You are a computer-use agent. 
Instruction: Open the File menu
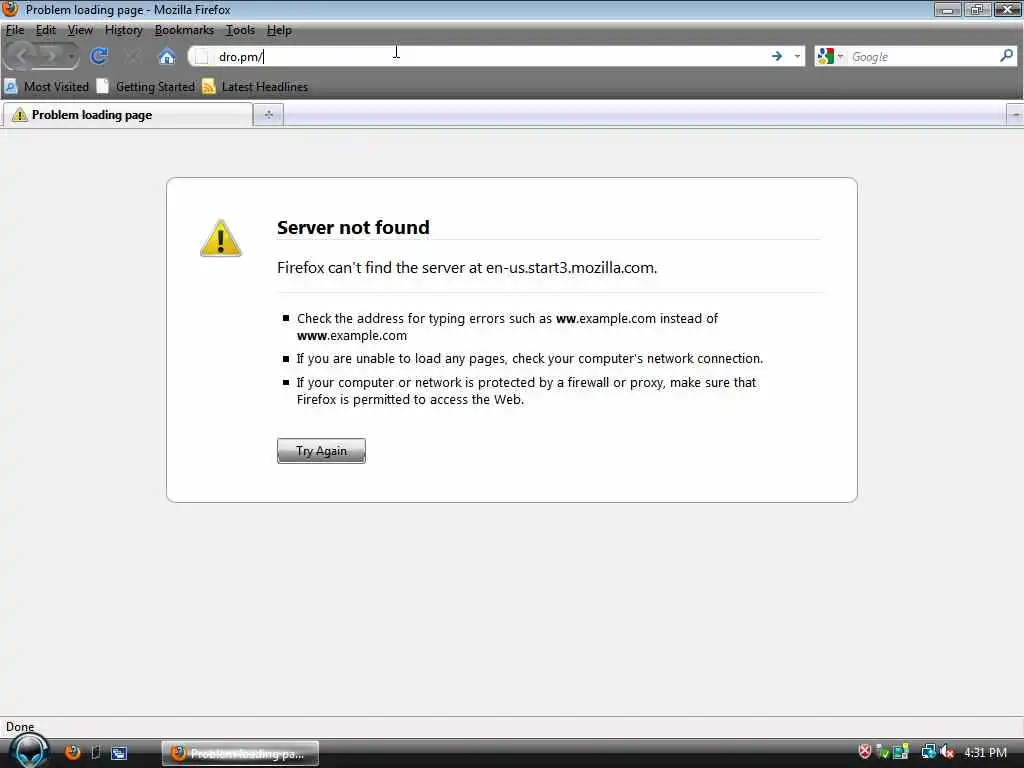point(14,30)
